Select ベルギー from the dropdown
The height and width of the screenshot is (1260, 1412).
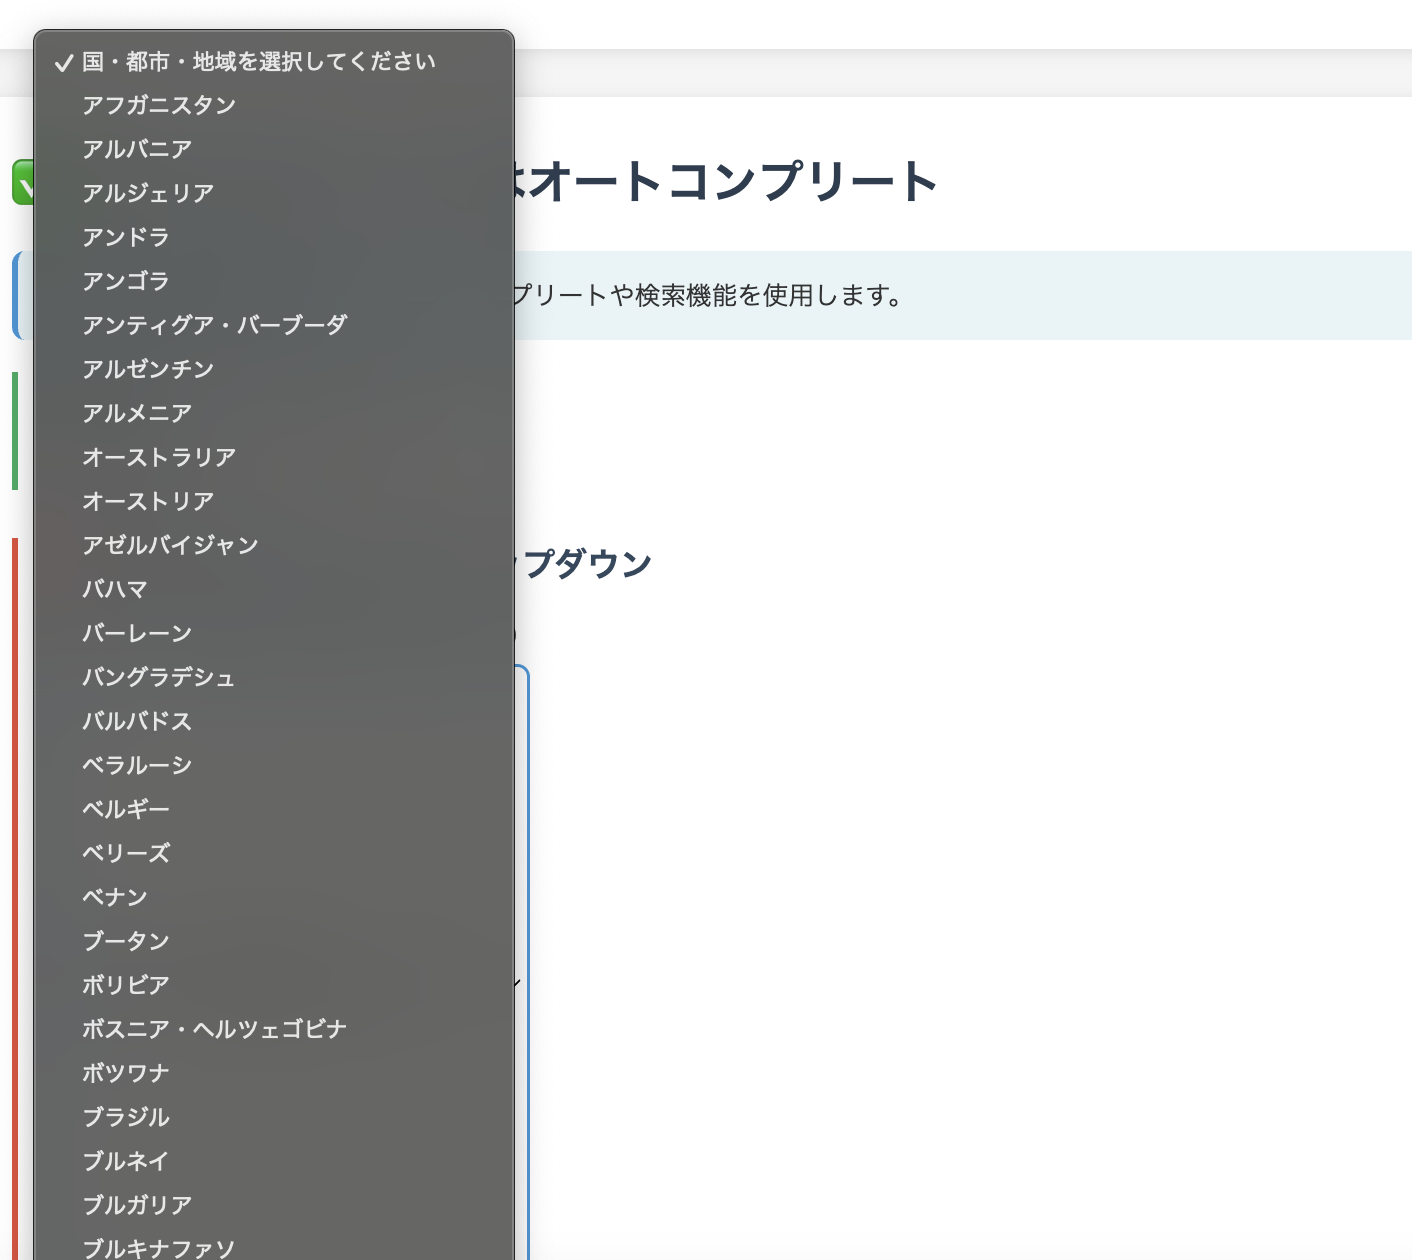274,810
